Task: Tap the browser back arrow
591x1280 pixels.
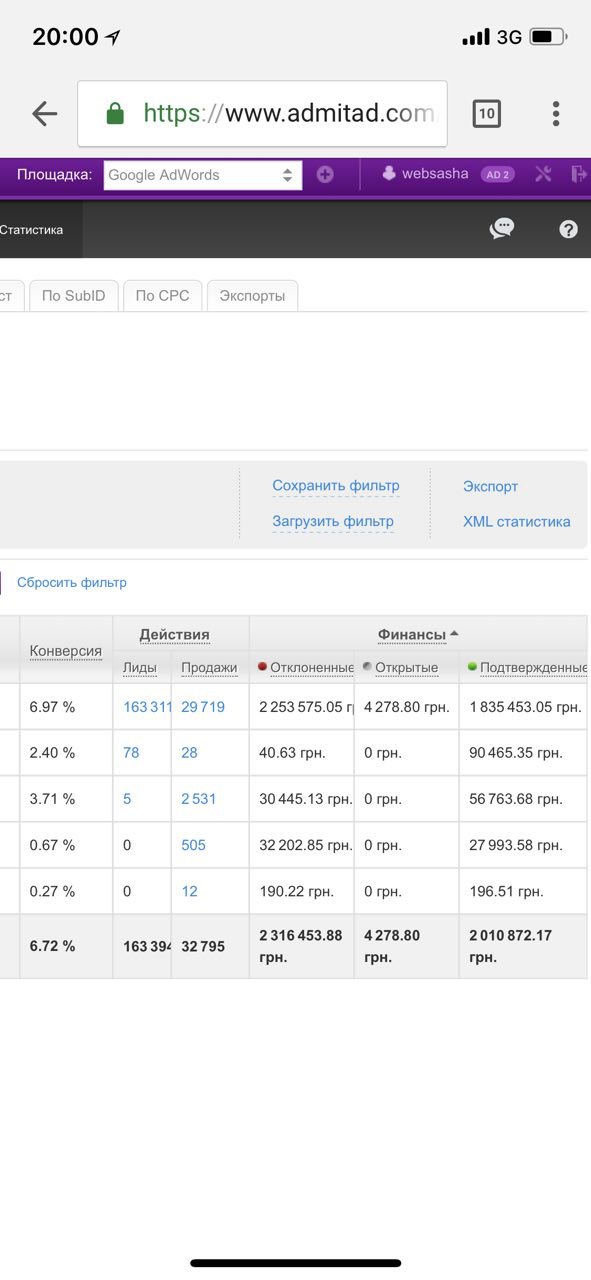Action: click(x=45, y=114)
